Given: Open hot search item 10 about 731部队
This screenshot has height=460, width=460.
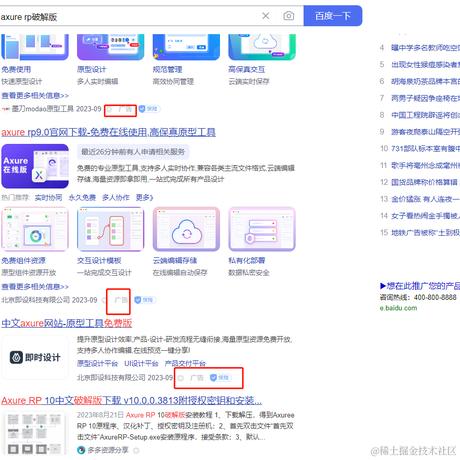Looking at the screenshot, I should click(x=425, y=148).
